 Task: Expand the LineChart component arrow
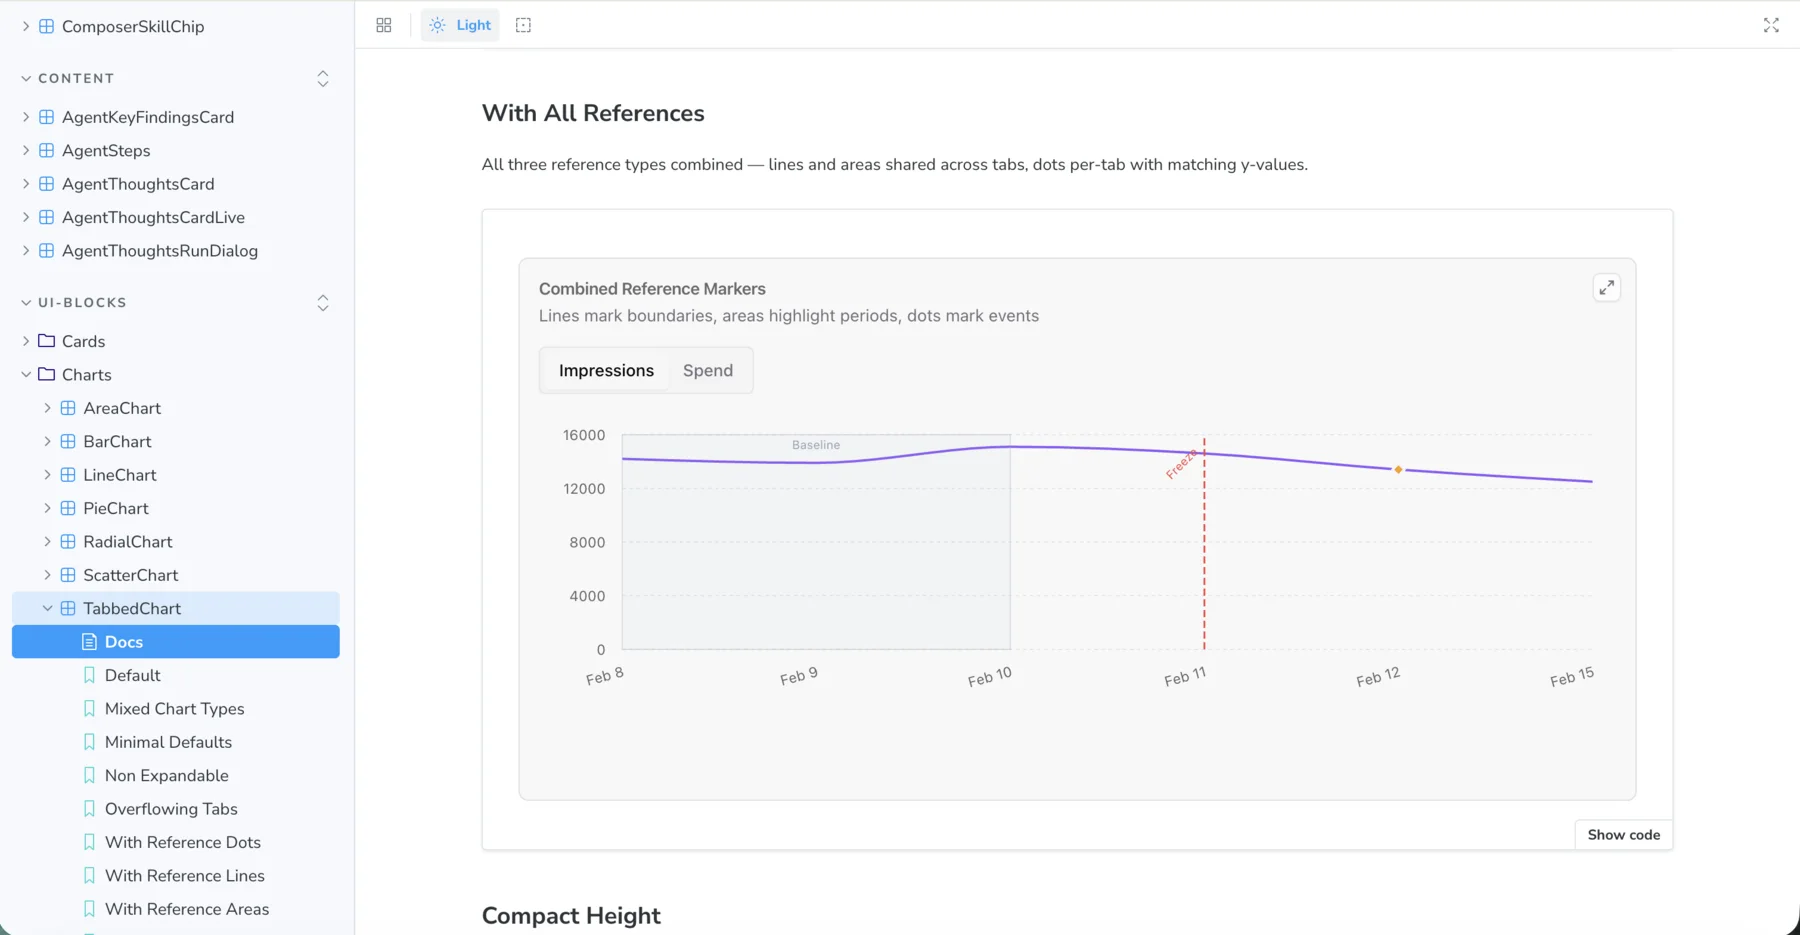47,475
